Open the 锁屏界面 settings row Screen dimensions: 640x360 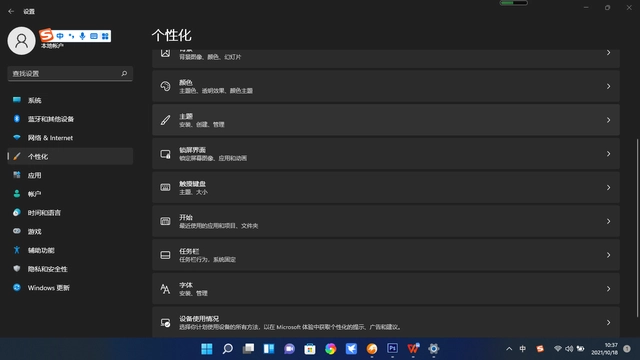point(386,154)
